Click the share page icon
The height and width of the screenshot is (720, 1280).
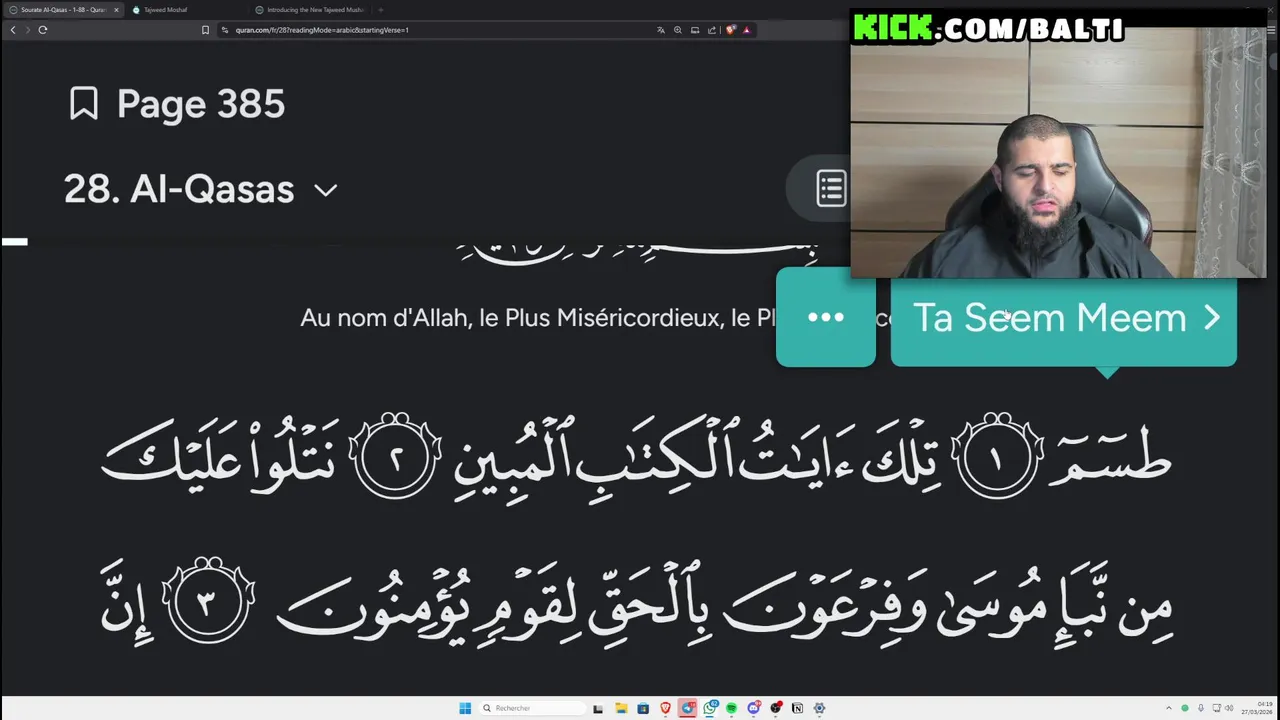pyautogui.click(x=712, y=30)
